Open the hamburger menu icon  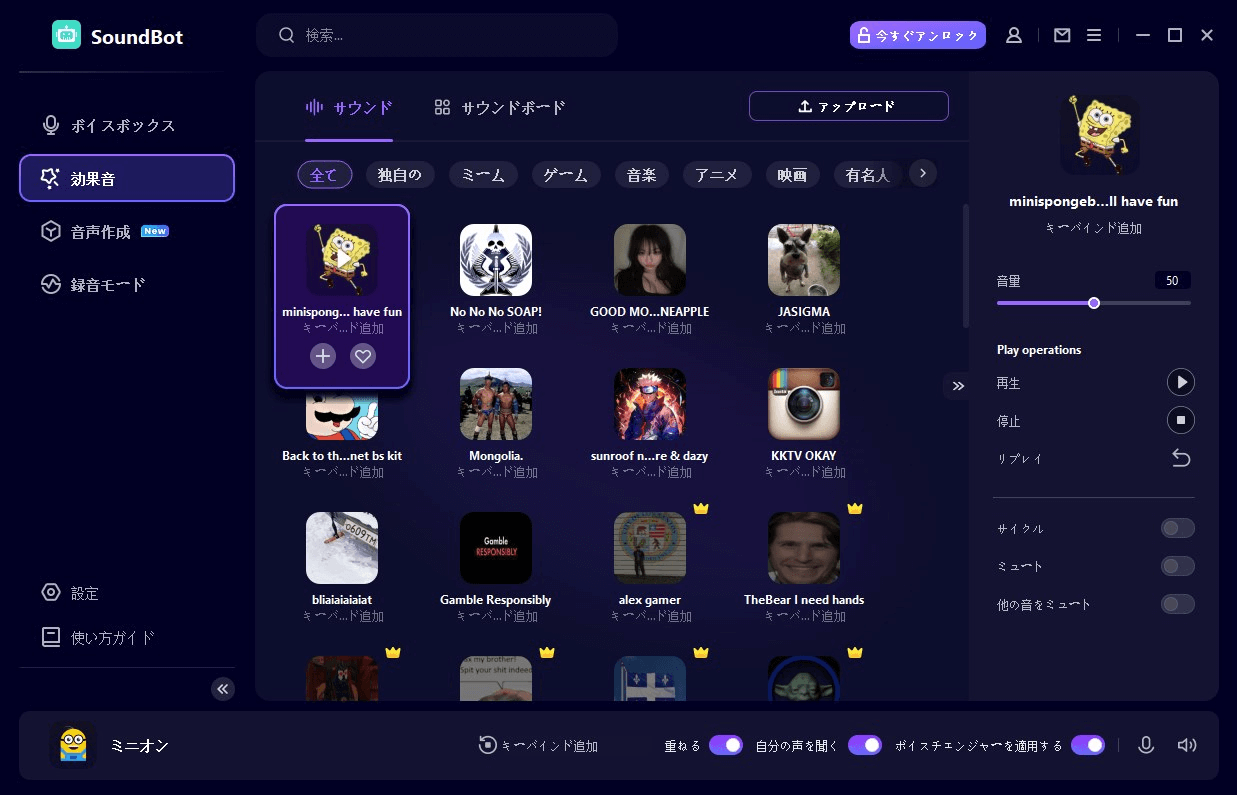1094,35
